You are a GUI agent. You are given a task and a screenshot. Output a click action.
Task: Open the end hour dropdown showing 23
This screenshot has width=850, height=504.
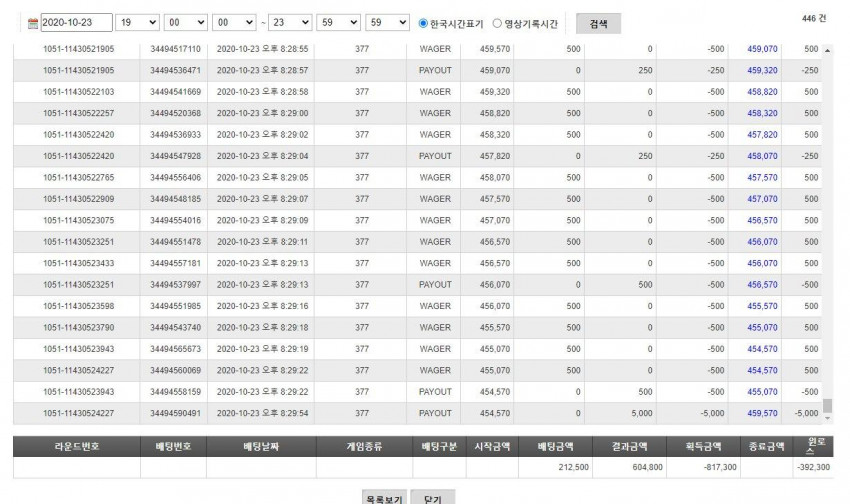point(290,23)
